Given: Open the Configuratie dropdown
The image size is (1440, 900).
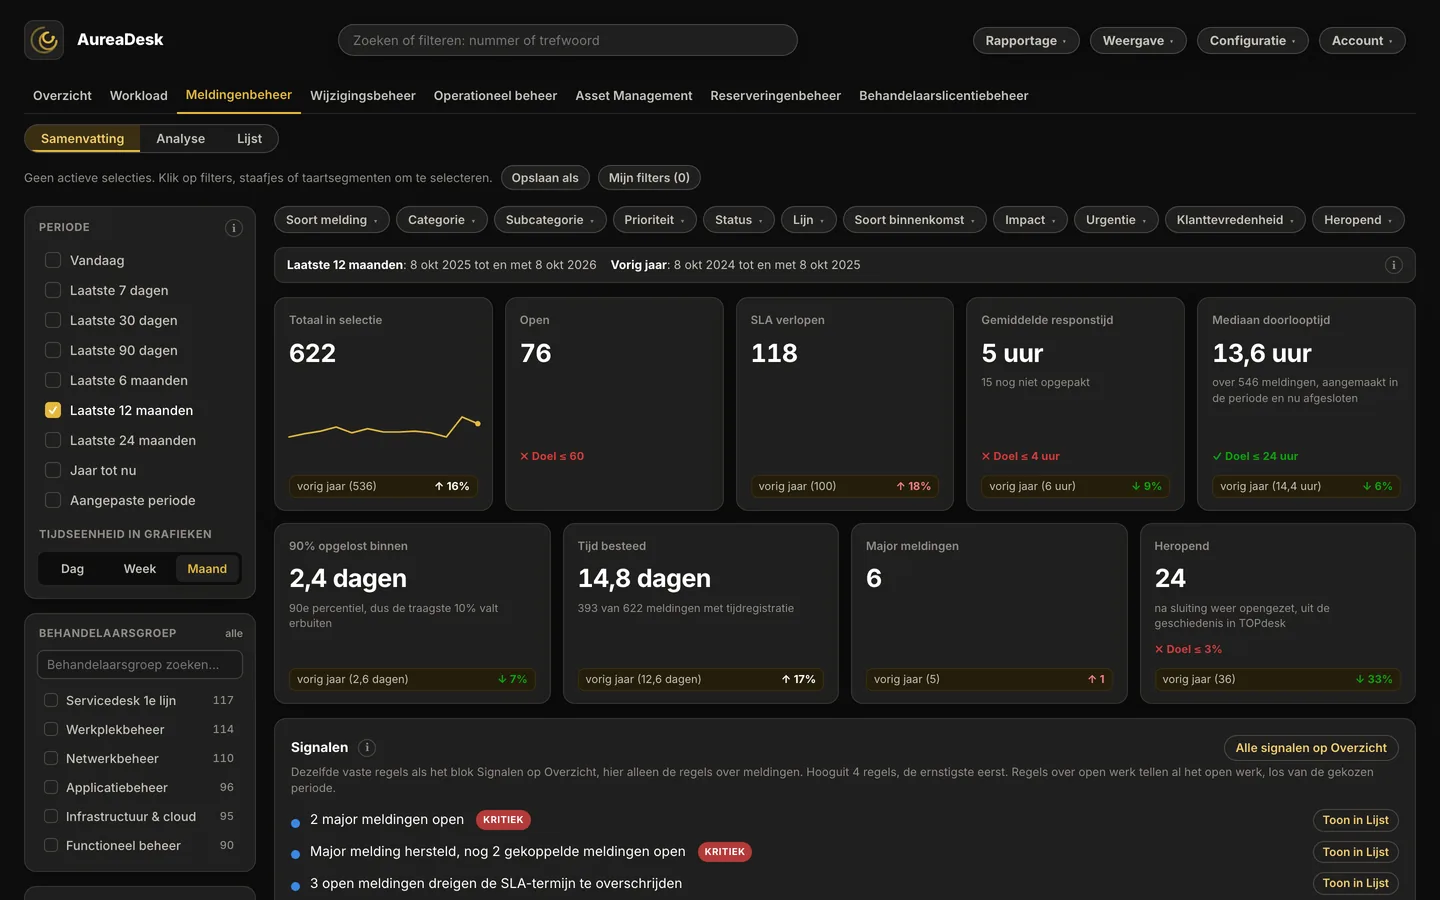Looking at the screenshot, I should [1253, 40].
